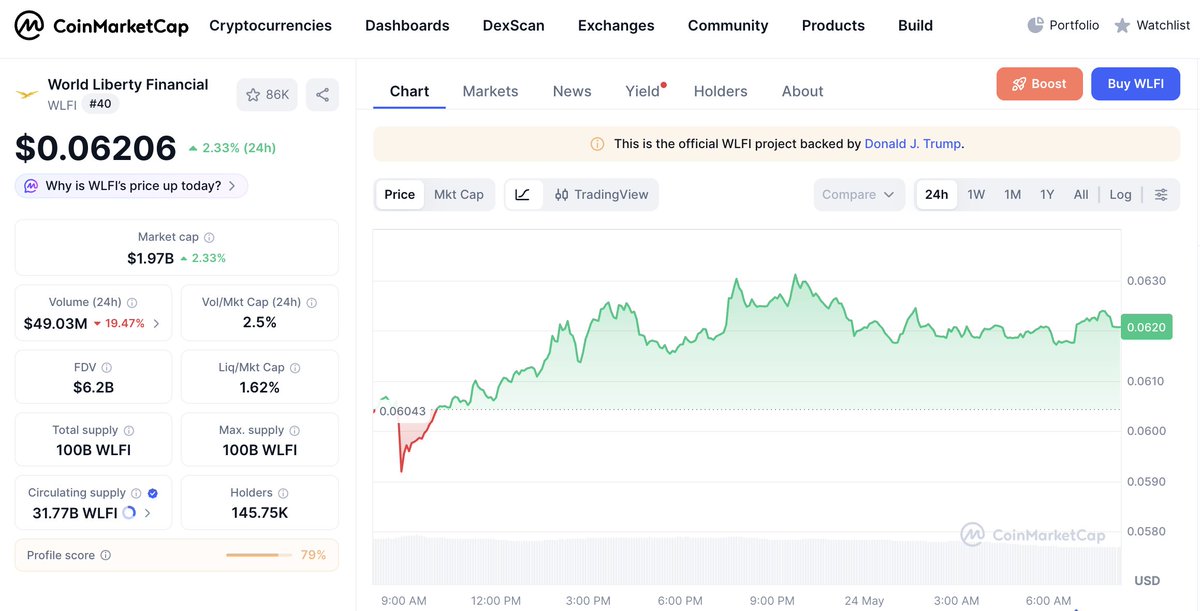Image resolution: width=1200 pixels, height=611 pixels.
Task: Click the share icon beside WLFI
Action: [x=322, y=95]
